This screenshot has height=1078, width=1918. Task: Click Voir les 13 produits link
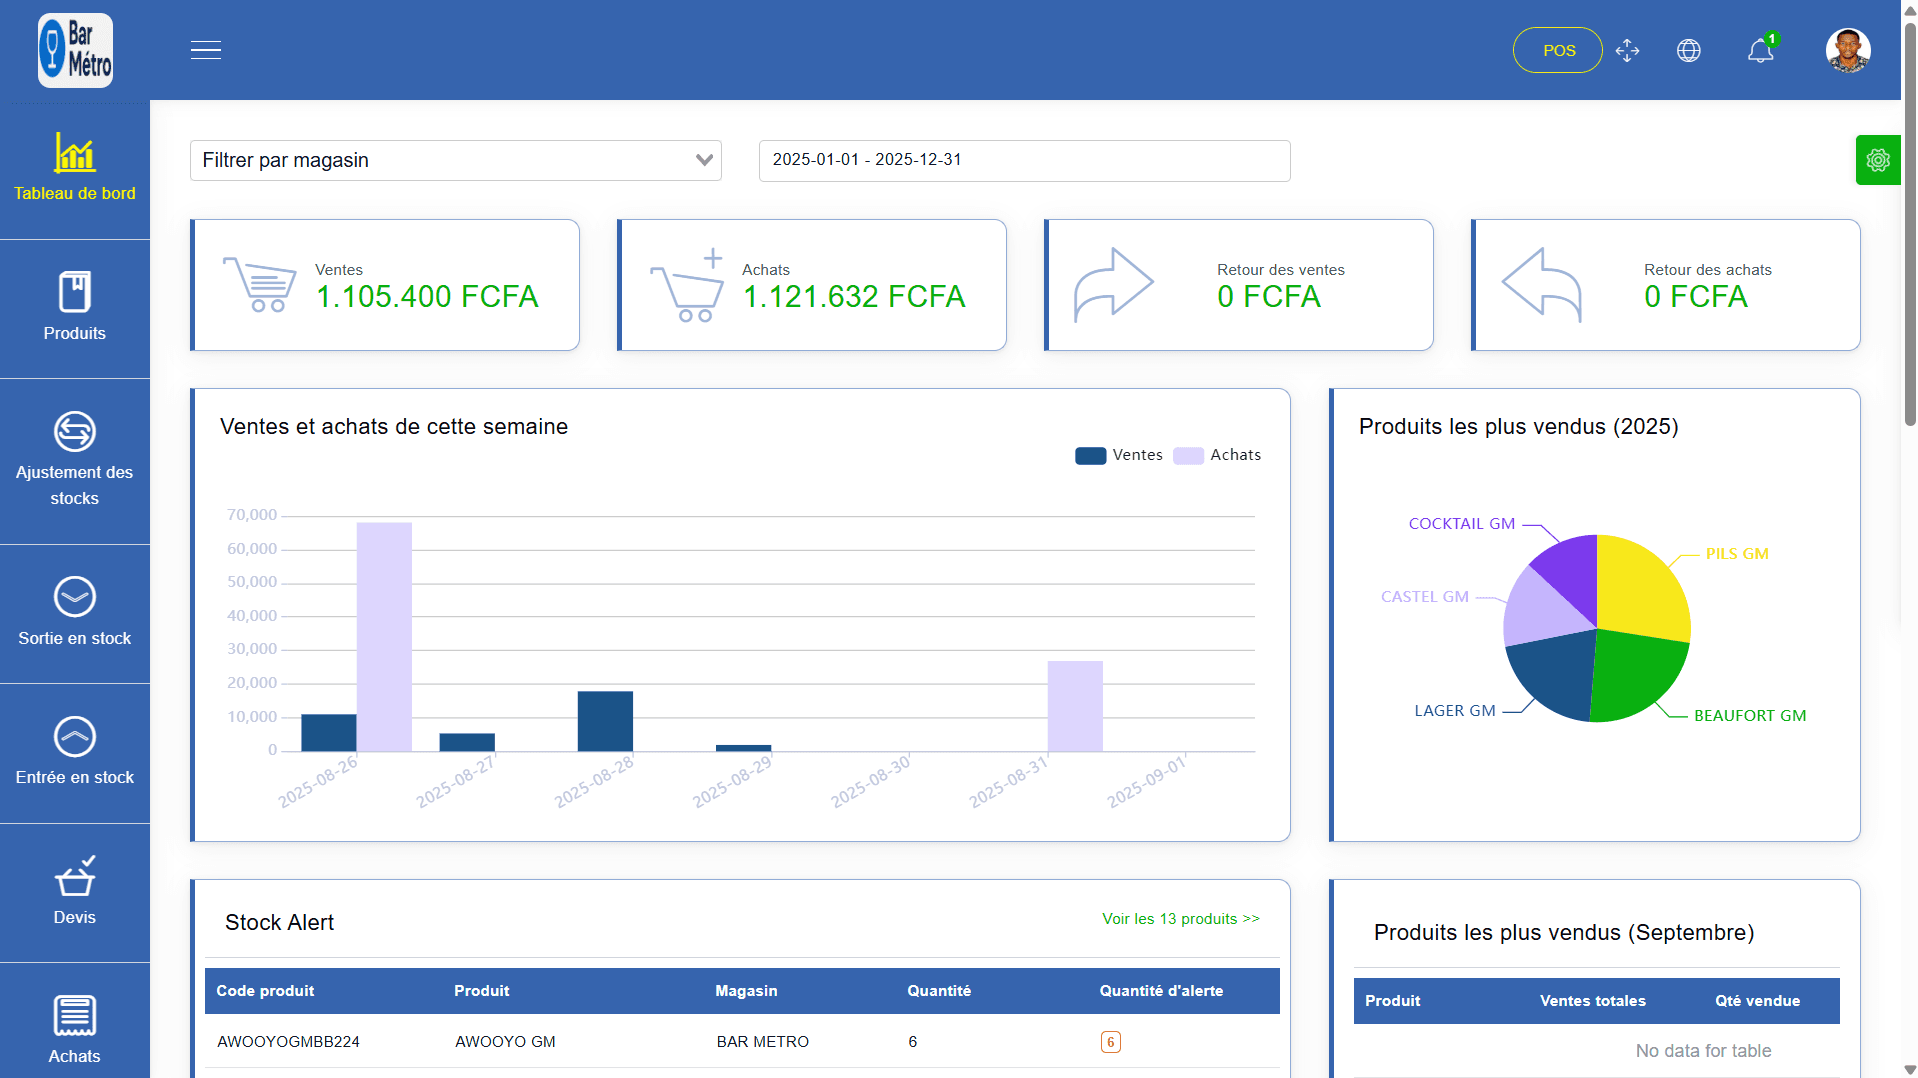(x=1180, y=919)
